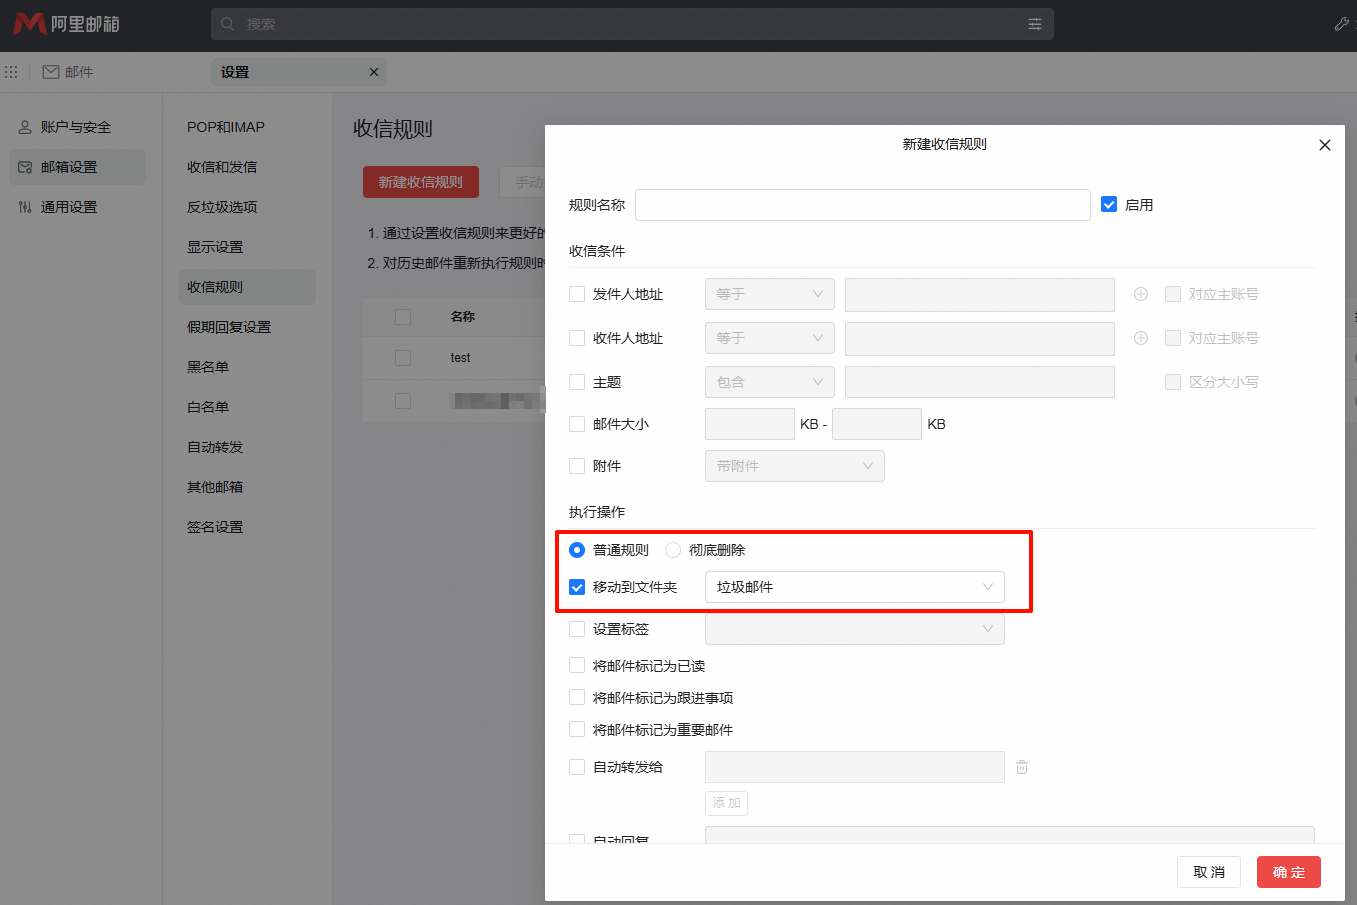Click the Alibaba Mail logo
Image resolution: width=1357 pixels, height=905 pixels.
click(x=66, y=24)
